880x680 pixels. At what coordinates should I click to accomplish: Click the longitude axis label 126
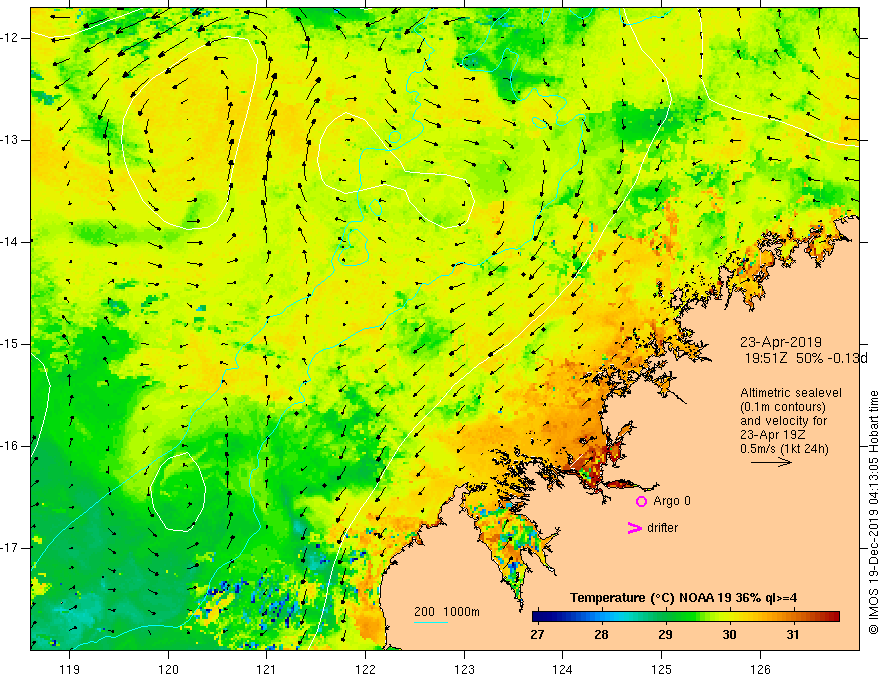click(x=760, y=669)
